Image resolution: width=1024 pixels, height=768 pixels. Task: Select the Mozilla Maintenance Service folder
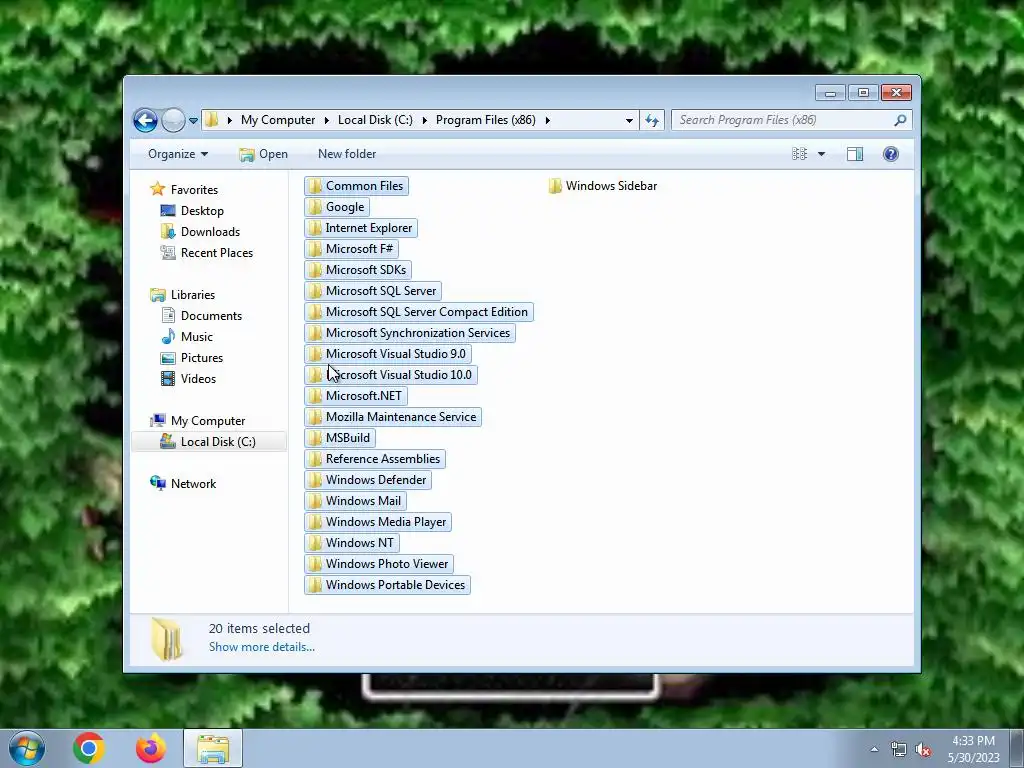pos(393,417)
